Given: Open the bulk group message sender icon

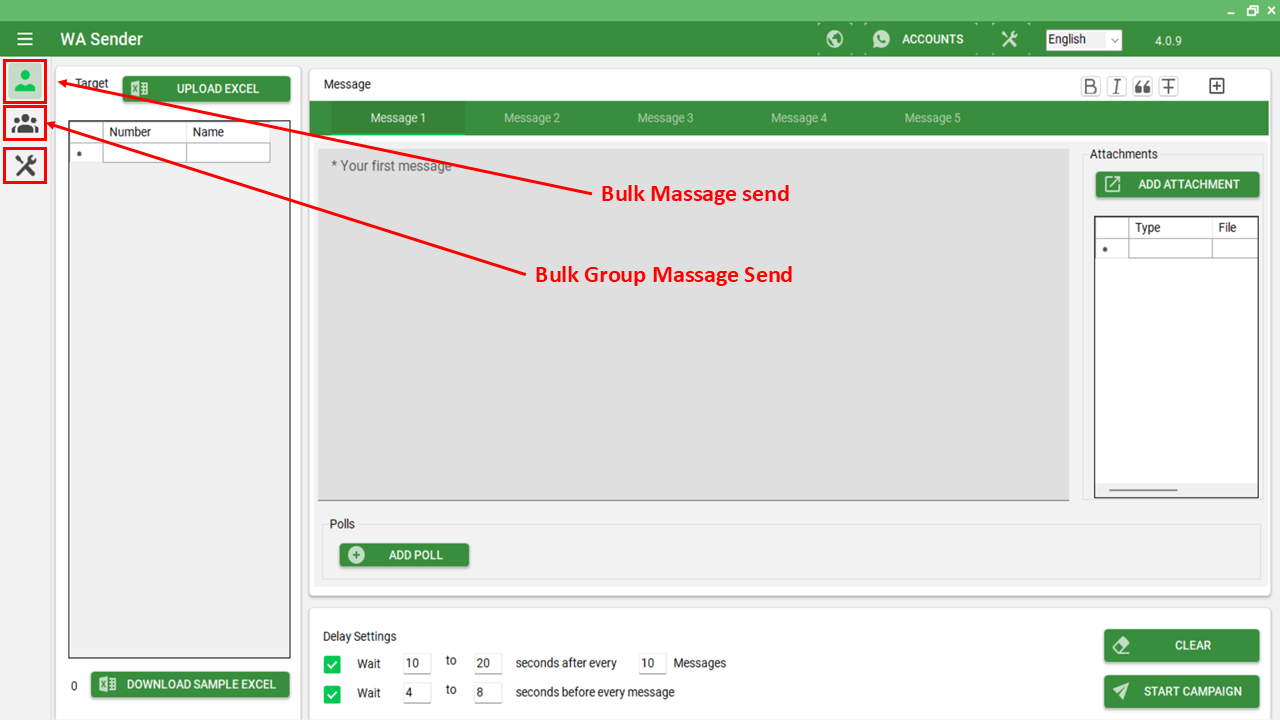Looking at the screenshot, I should [x=25, y=124].
